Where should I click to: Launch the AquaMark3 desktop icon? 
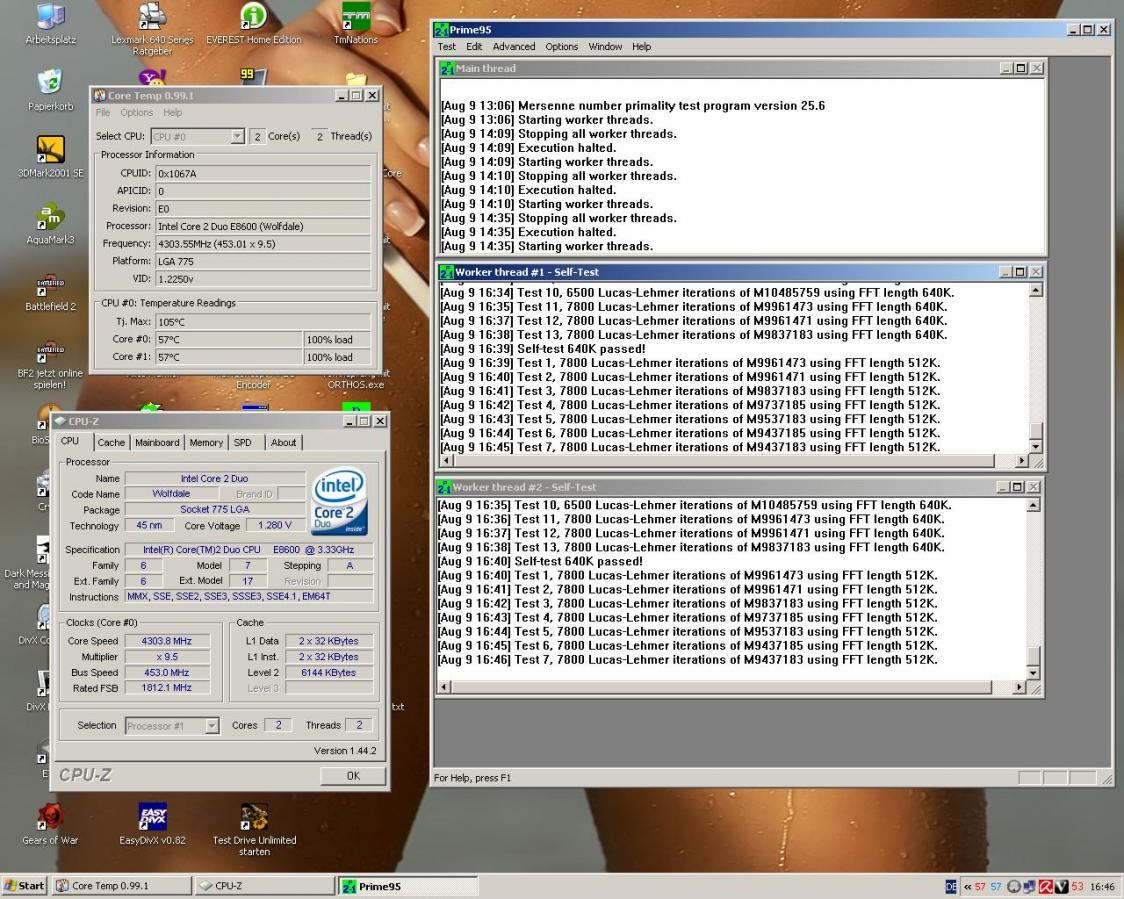pos(50,223)
